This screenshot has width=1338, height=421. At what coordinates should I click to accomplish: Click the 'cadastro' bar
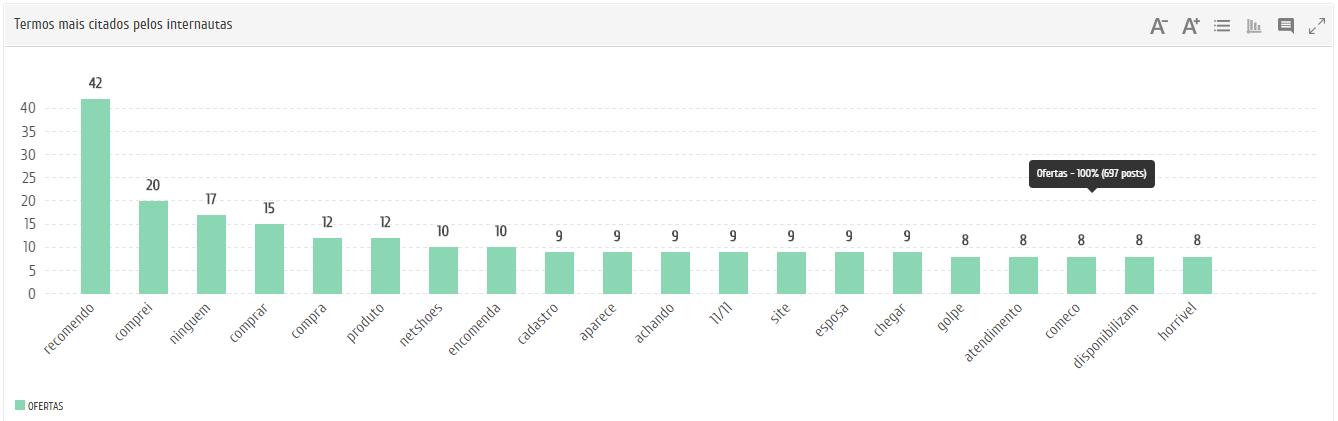pos(559,273)
